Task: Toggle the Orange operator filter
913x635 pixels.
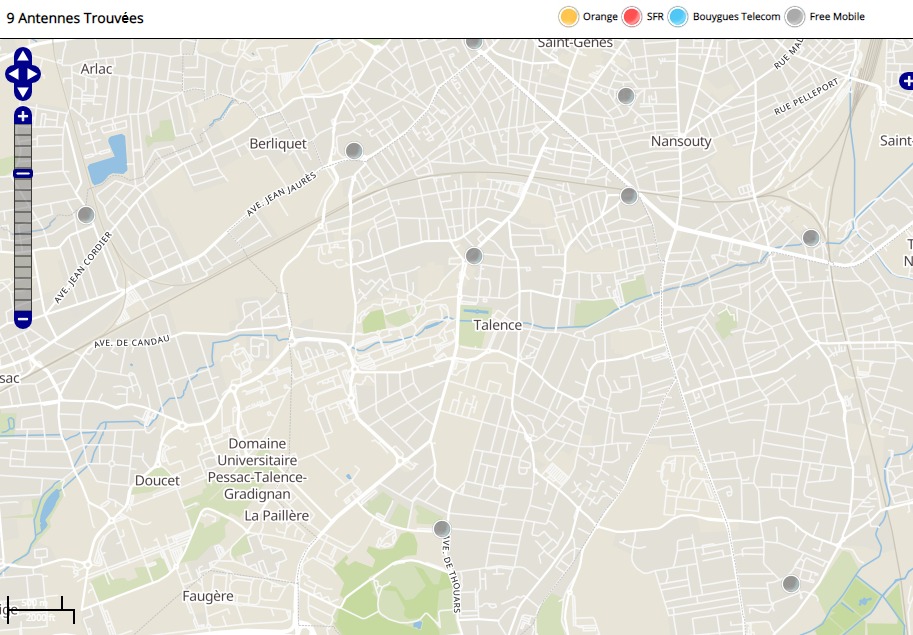Action: pyautogui.click(x=569, y=17)
